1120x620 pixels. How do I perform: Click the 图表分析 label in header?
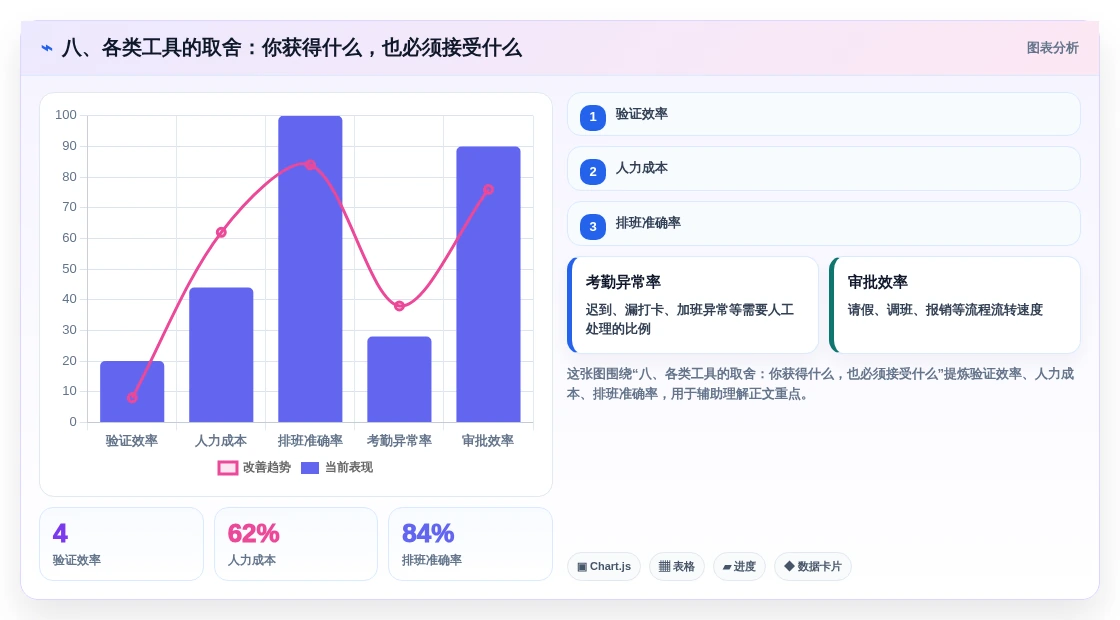(1052, 48)
